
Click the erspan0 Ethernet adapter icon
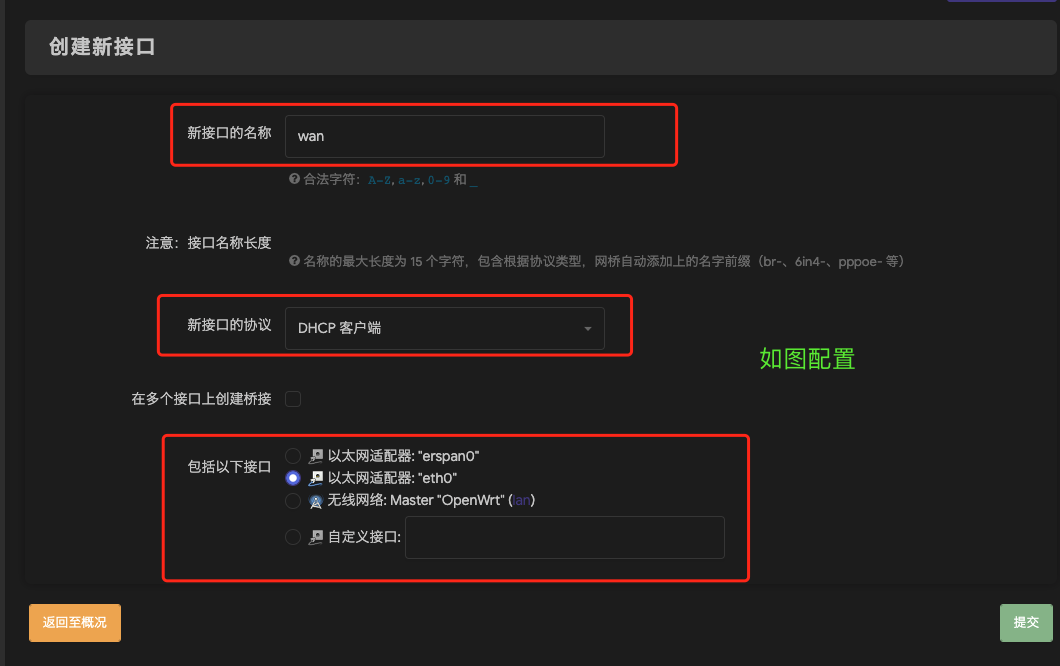[x=316, y=456]
